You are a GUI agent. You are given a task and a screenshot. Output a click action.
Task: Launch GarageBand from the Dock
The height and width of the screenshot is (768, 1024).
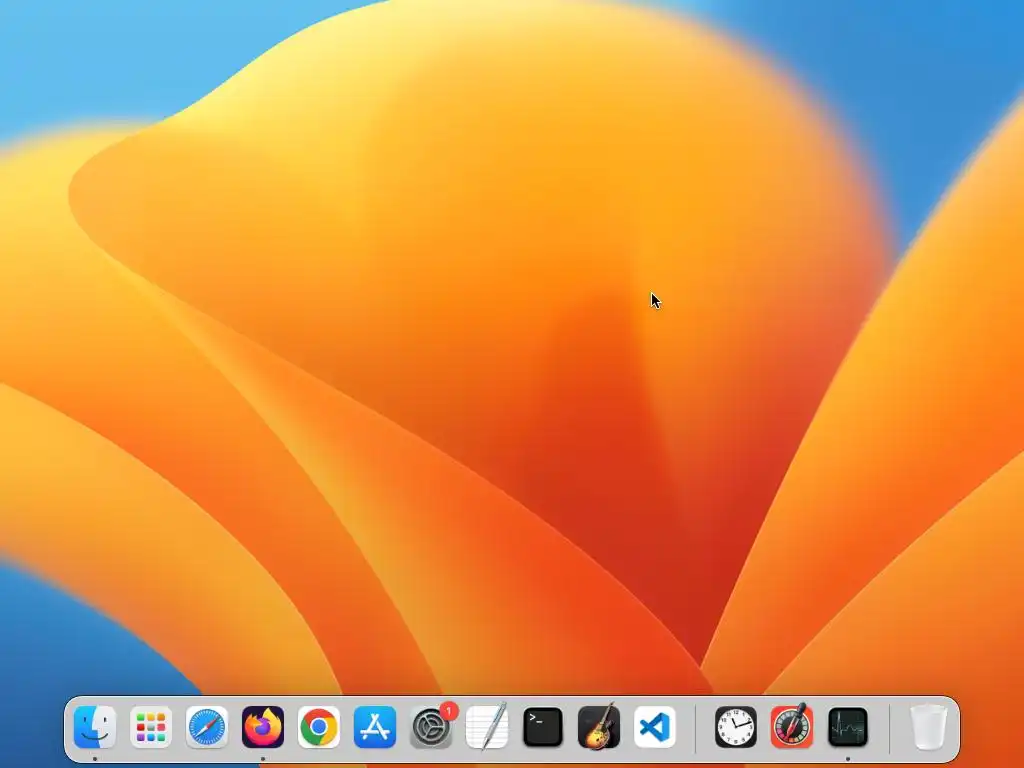599,727
